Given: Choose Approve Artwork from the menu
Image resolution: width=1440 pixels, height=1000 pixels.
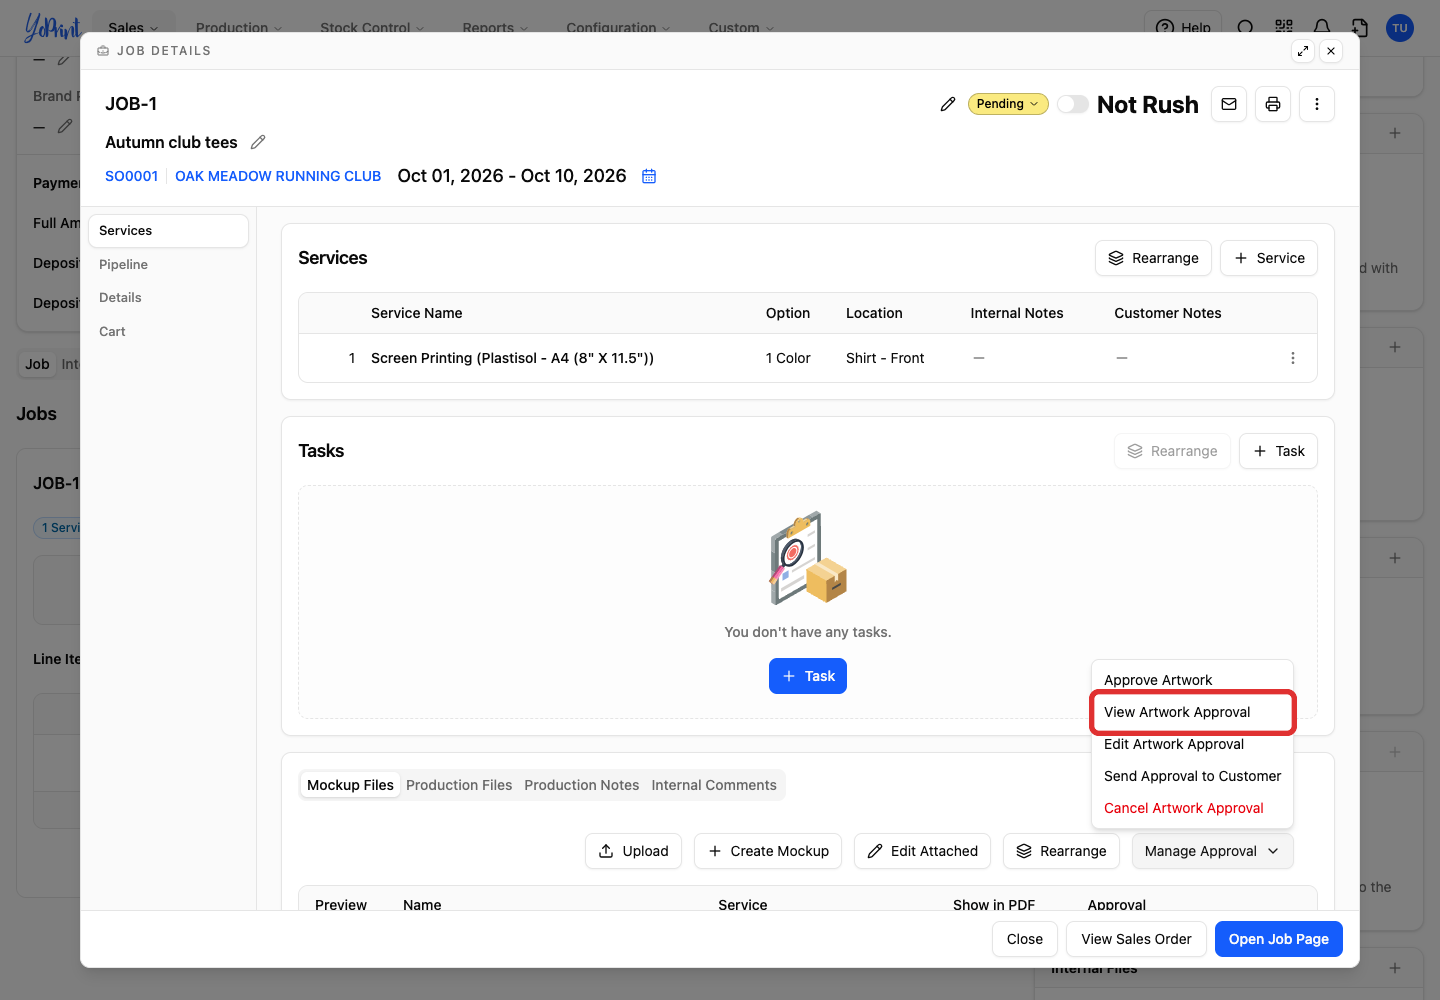Looking at the screenshot, I should point(1192,680).
